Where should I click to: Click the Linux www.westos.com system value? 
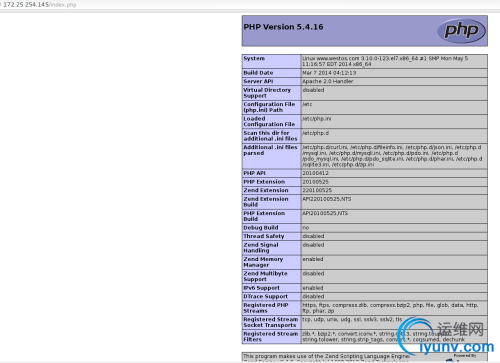pos(385,61)
